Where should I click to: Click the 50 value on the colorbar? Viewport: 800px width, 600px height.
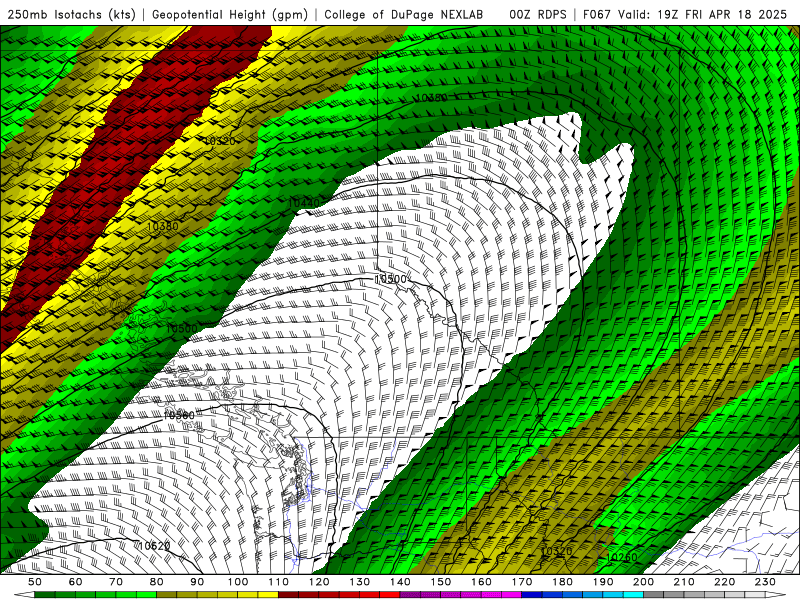35,582
